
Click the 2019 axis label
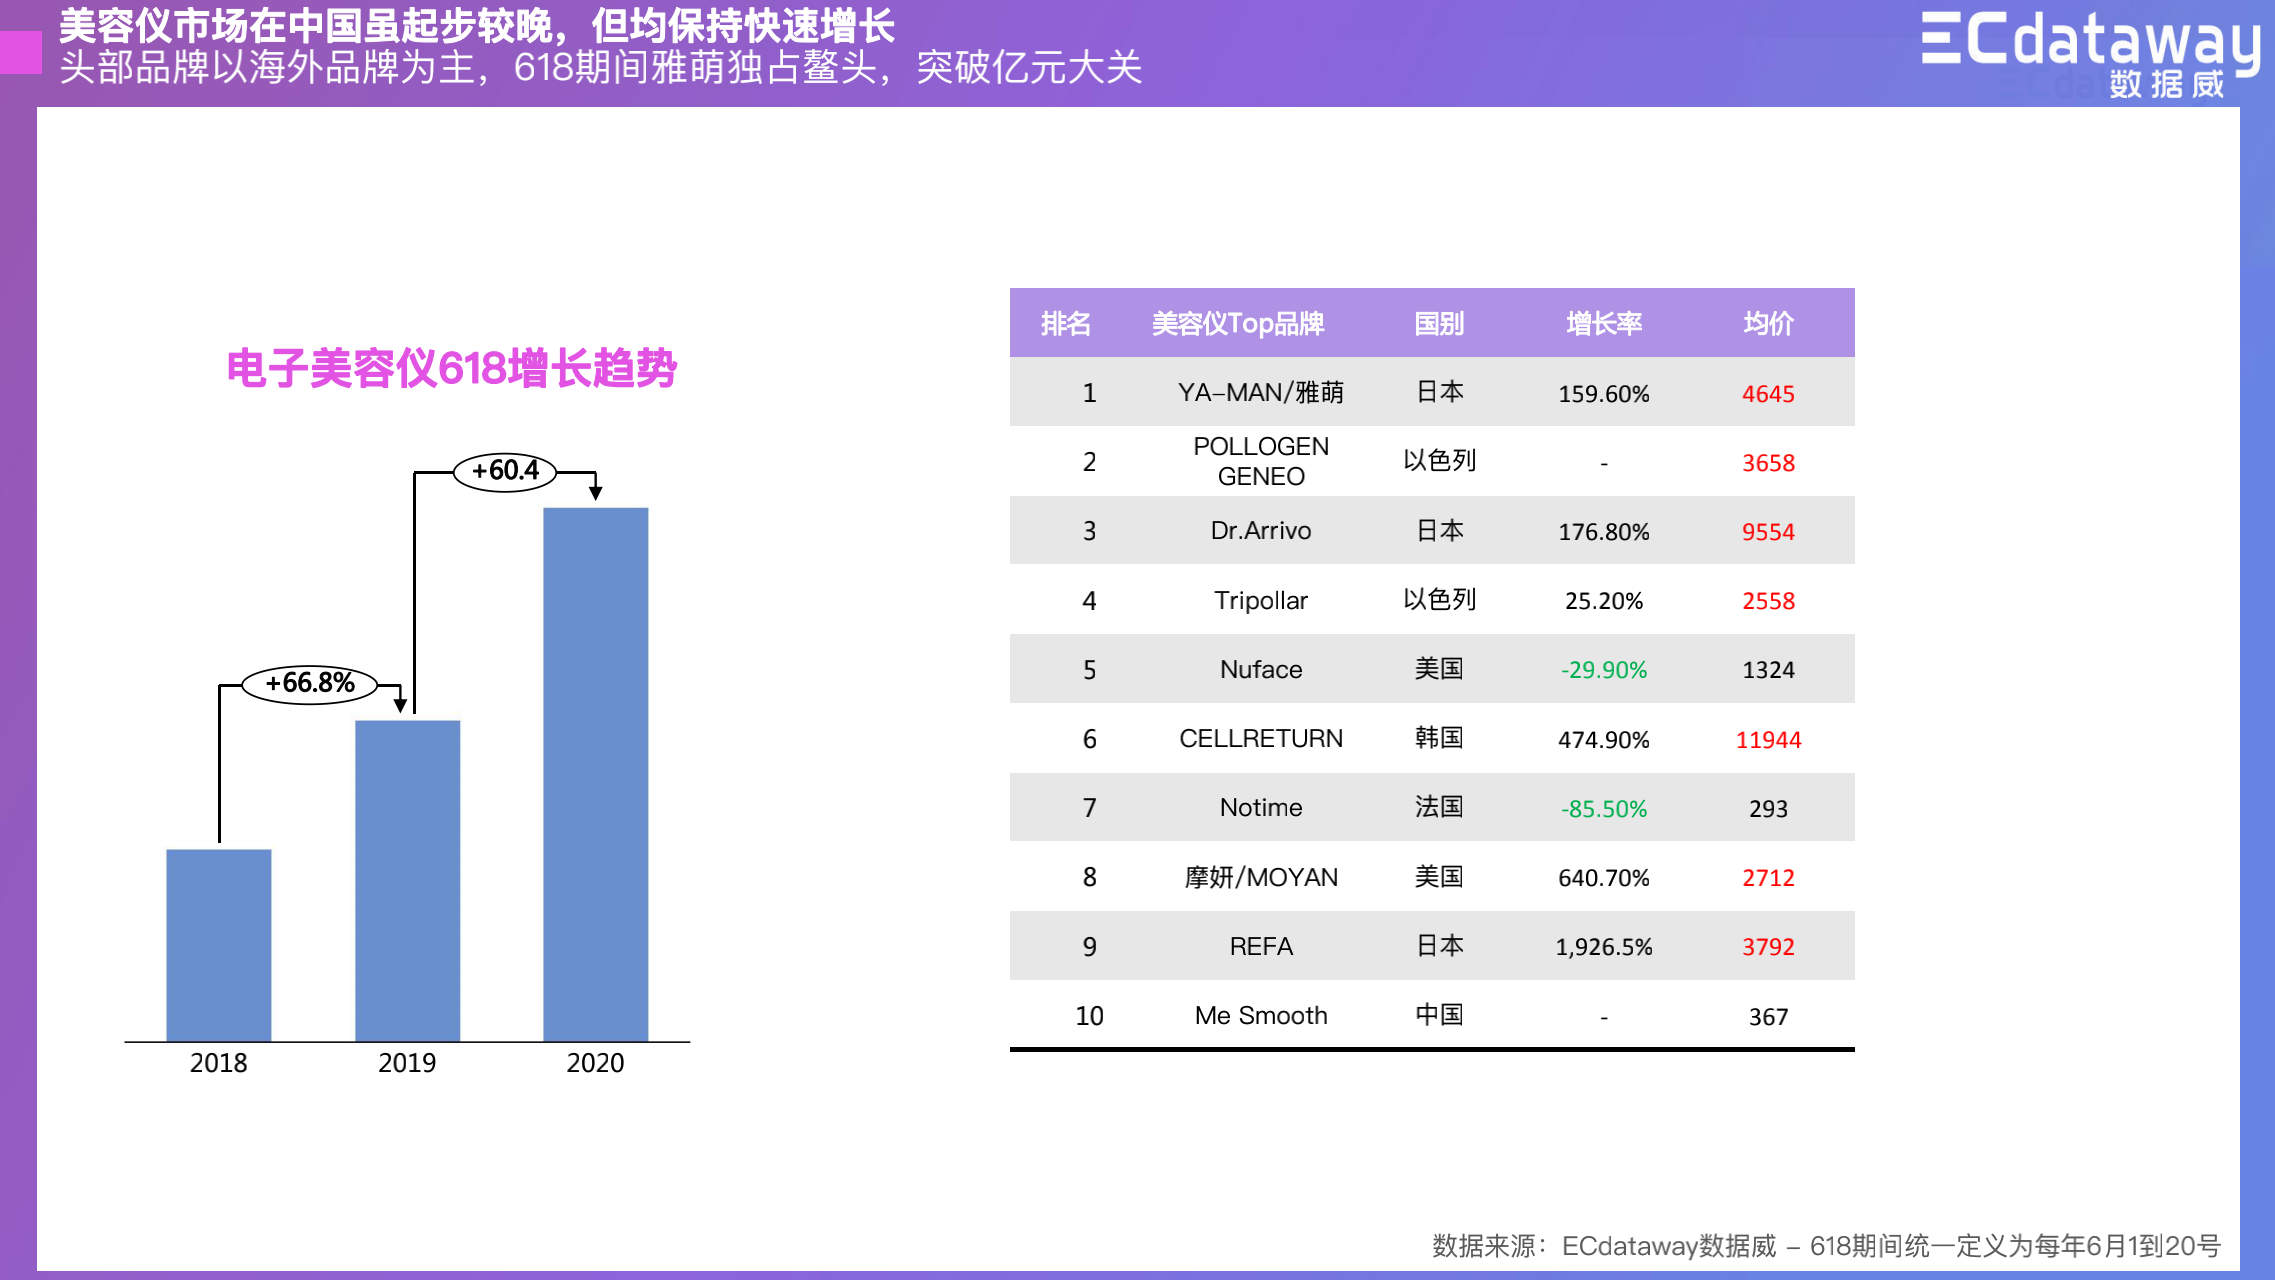point(407,1062)
